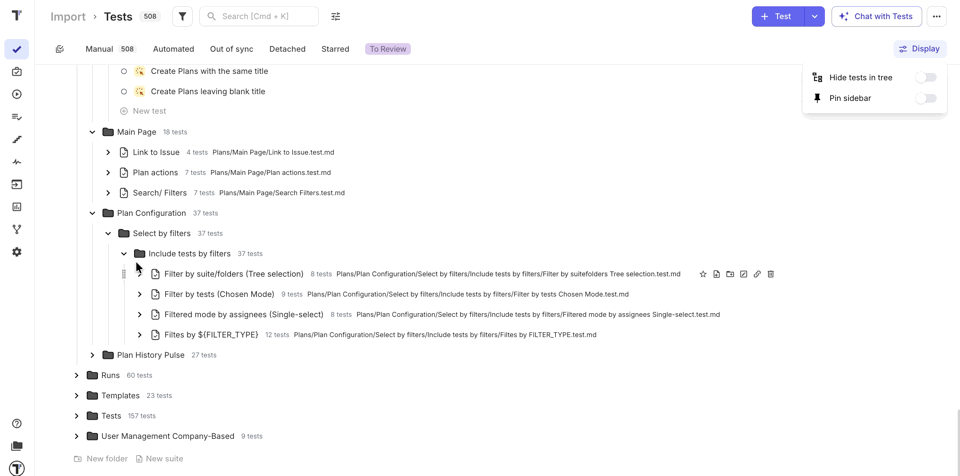960x476 pixels.
Task: Open Settings gear in the sidebar
Action: coord(17,252)
